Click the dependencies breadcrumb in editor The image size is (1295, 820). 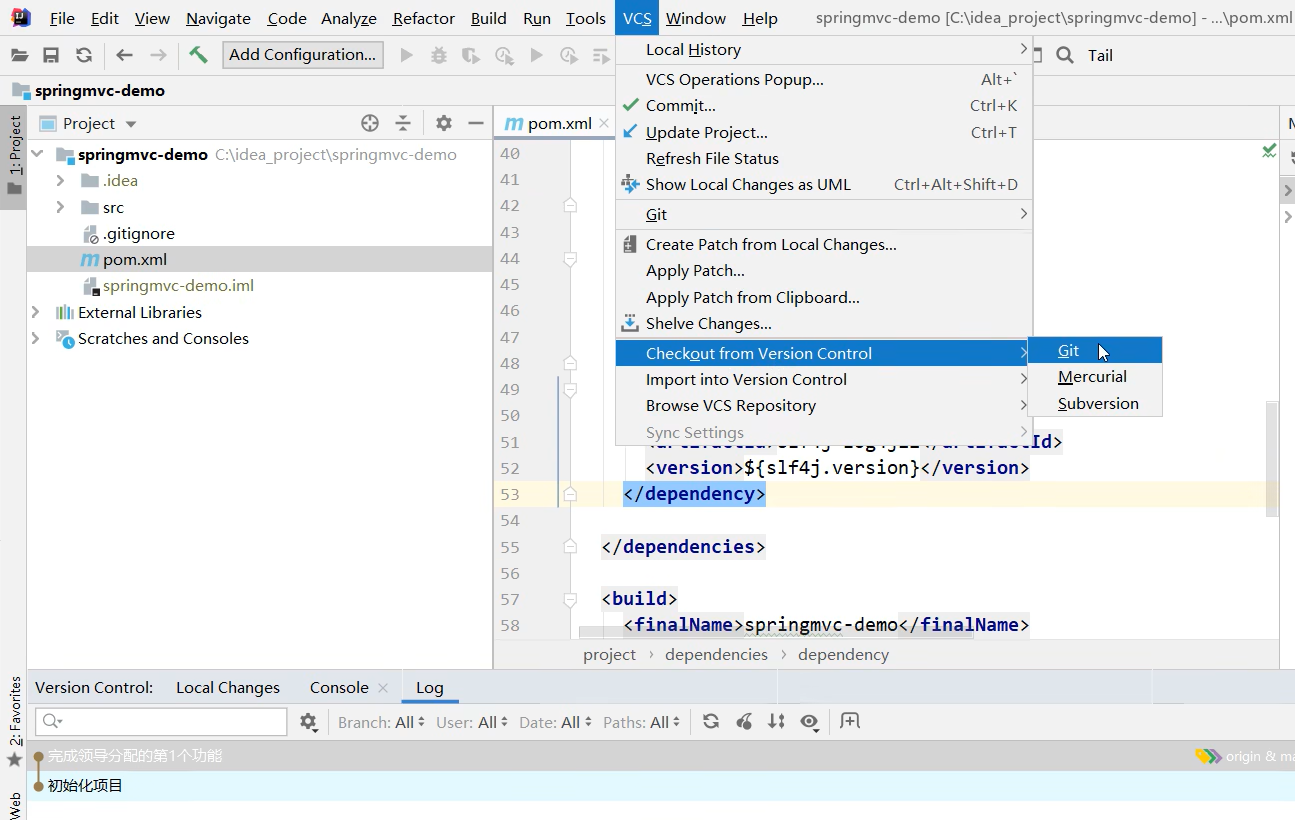(716, 655)
